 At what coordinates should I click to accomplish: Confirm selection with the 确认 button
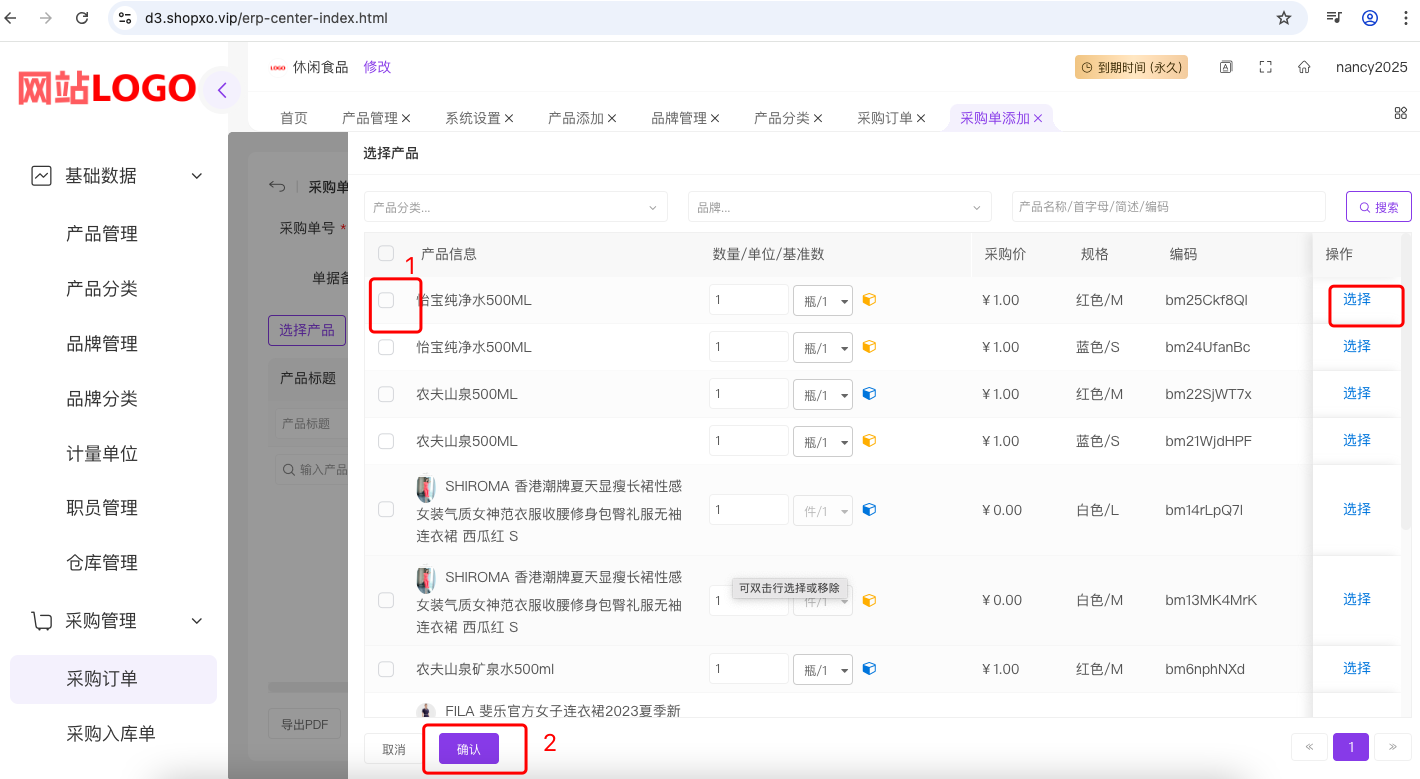pos(469,749)
